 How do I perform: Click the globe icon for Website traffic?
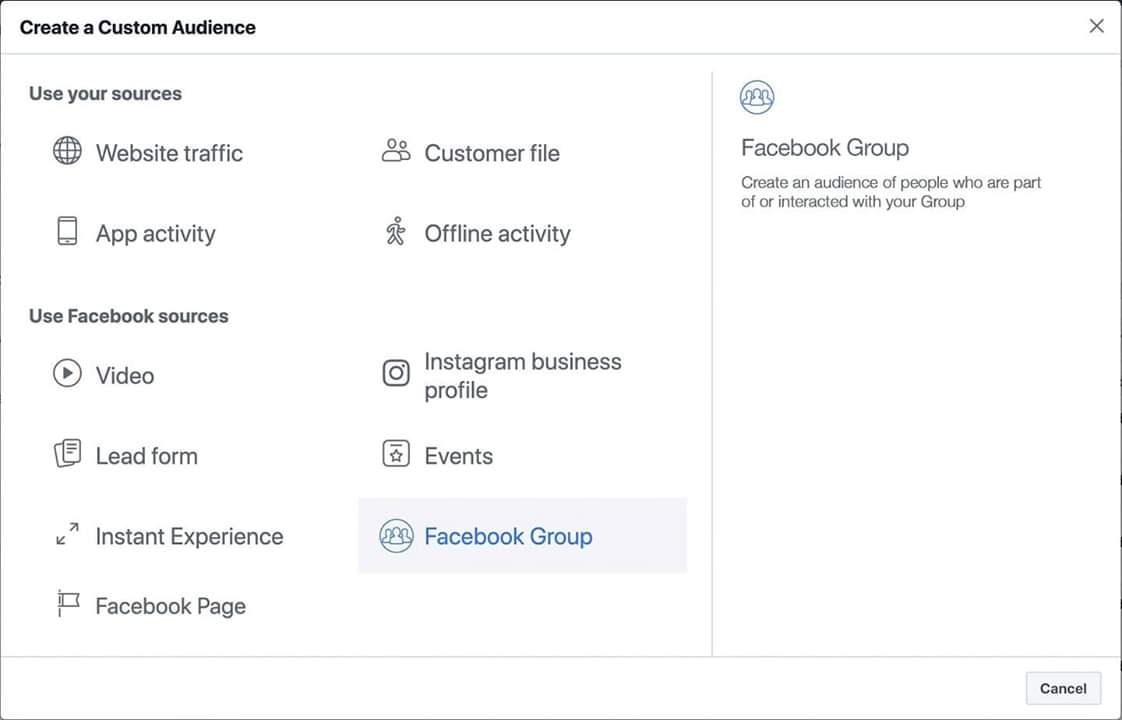(67, 150)
